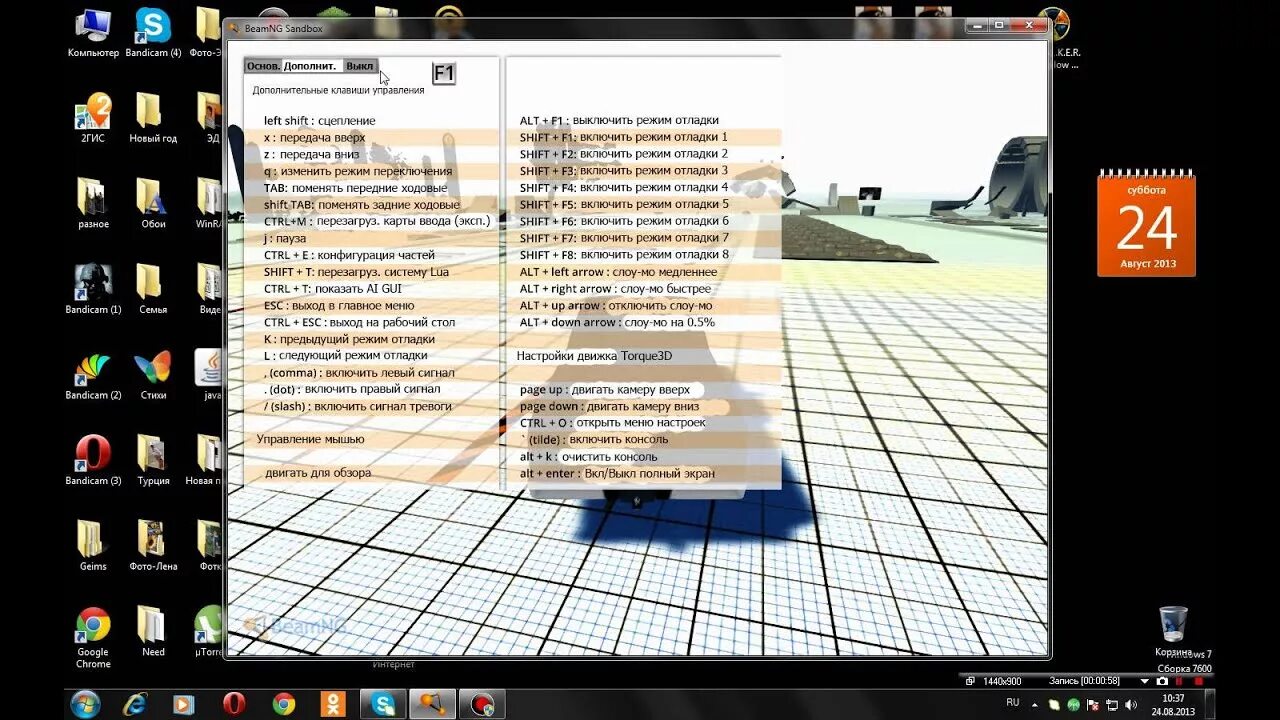Image resolution: width=1280 pixels, height=720 pixels.
Task: Launch Opera from the taskbar
Action: pos(234,704)
